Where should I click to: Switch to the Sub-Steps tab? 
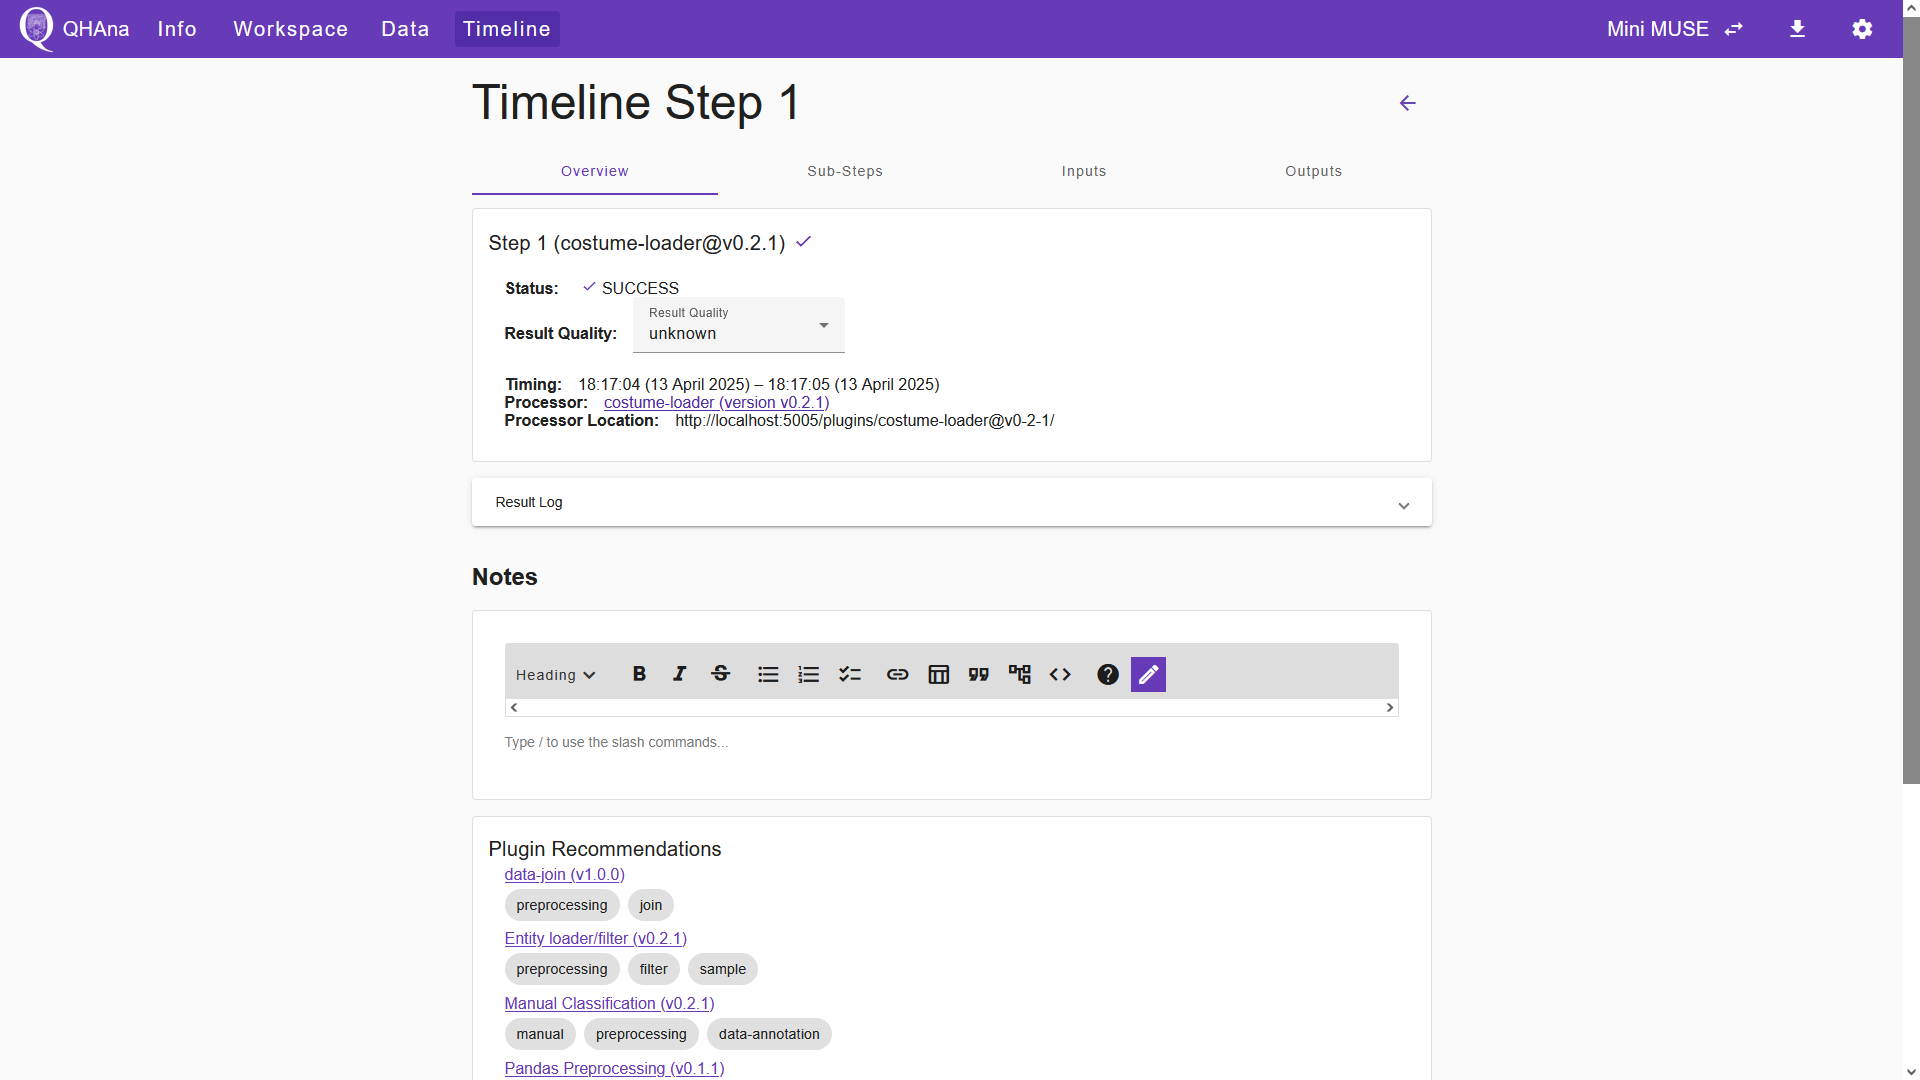pyautogui.click(x=845, y=171)
